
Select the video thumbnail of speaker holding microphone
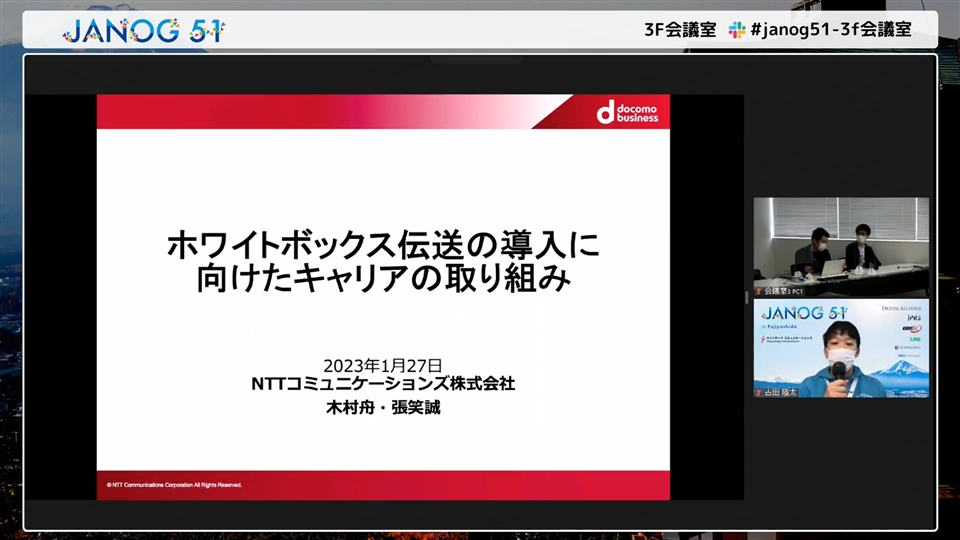(841, 348)
